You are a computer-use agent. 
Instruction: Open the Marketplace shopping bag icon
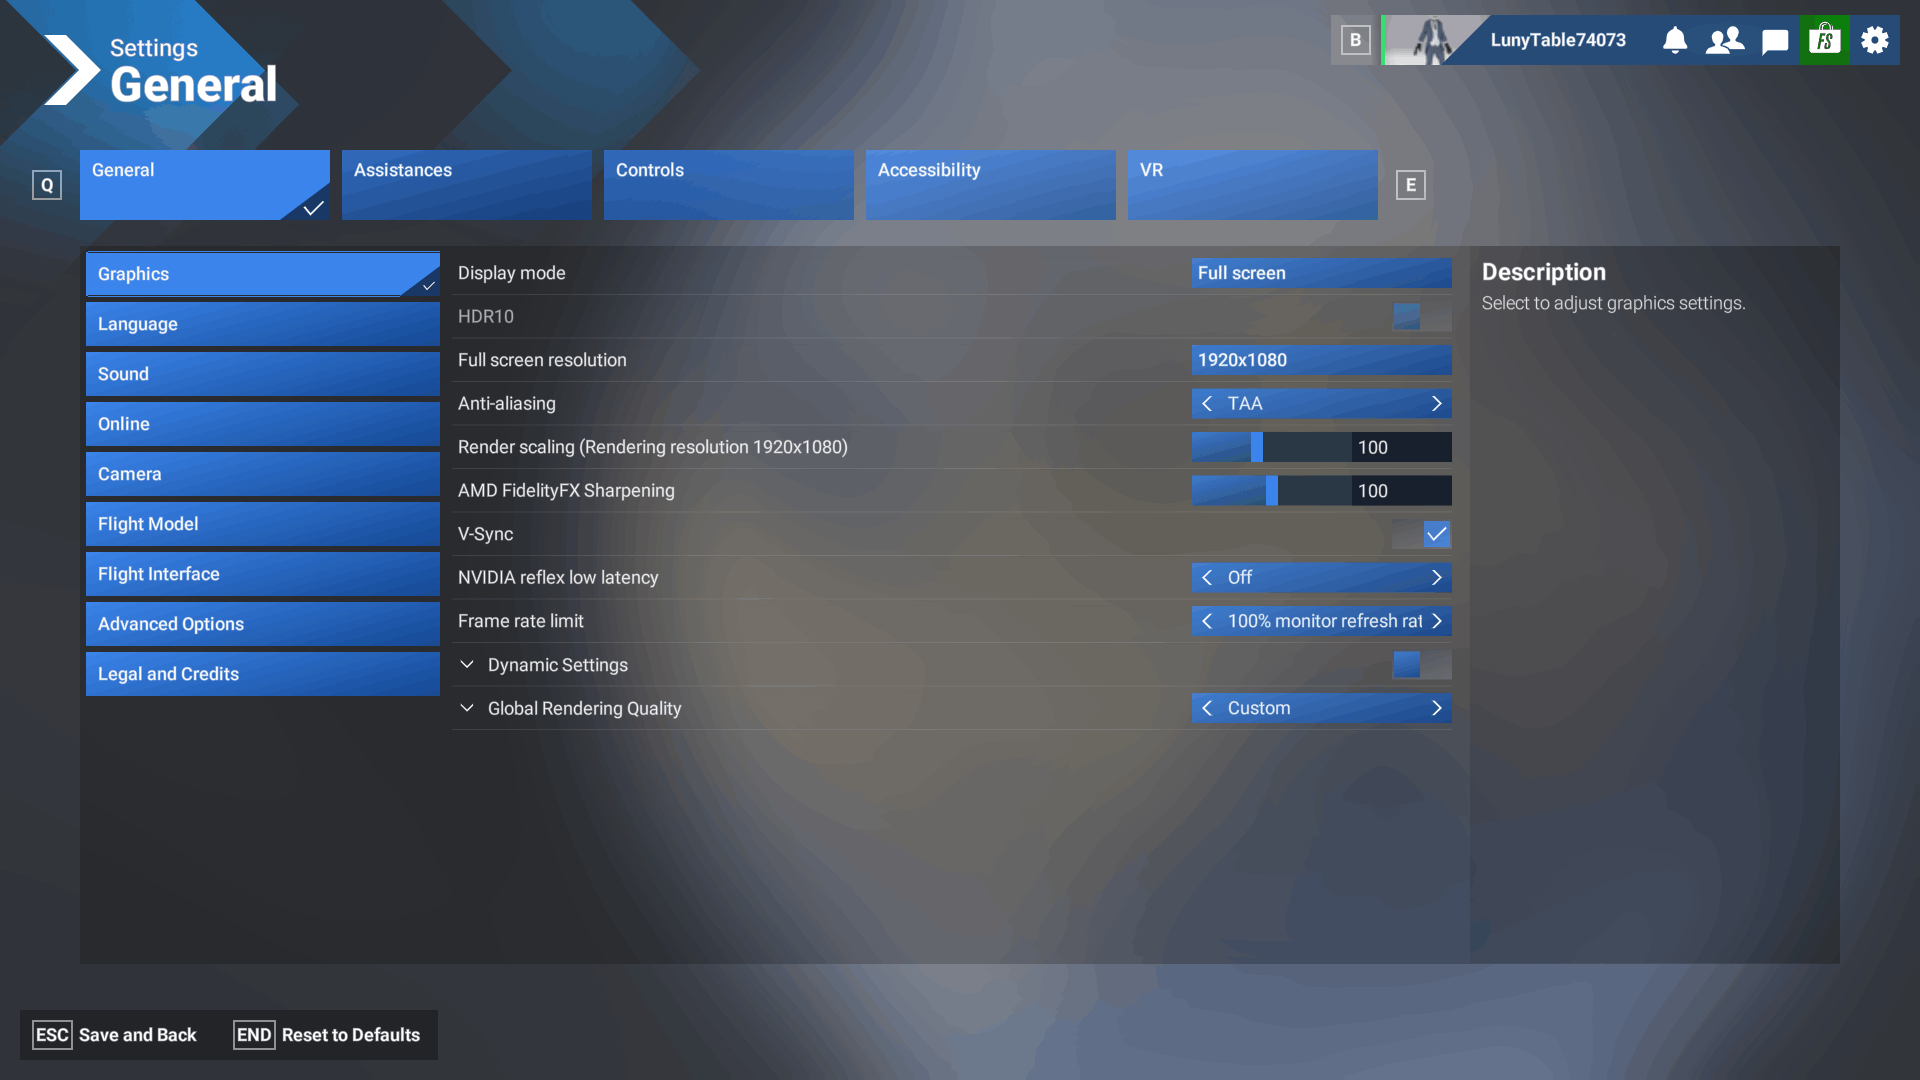[x=1825, y=40]
